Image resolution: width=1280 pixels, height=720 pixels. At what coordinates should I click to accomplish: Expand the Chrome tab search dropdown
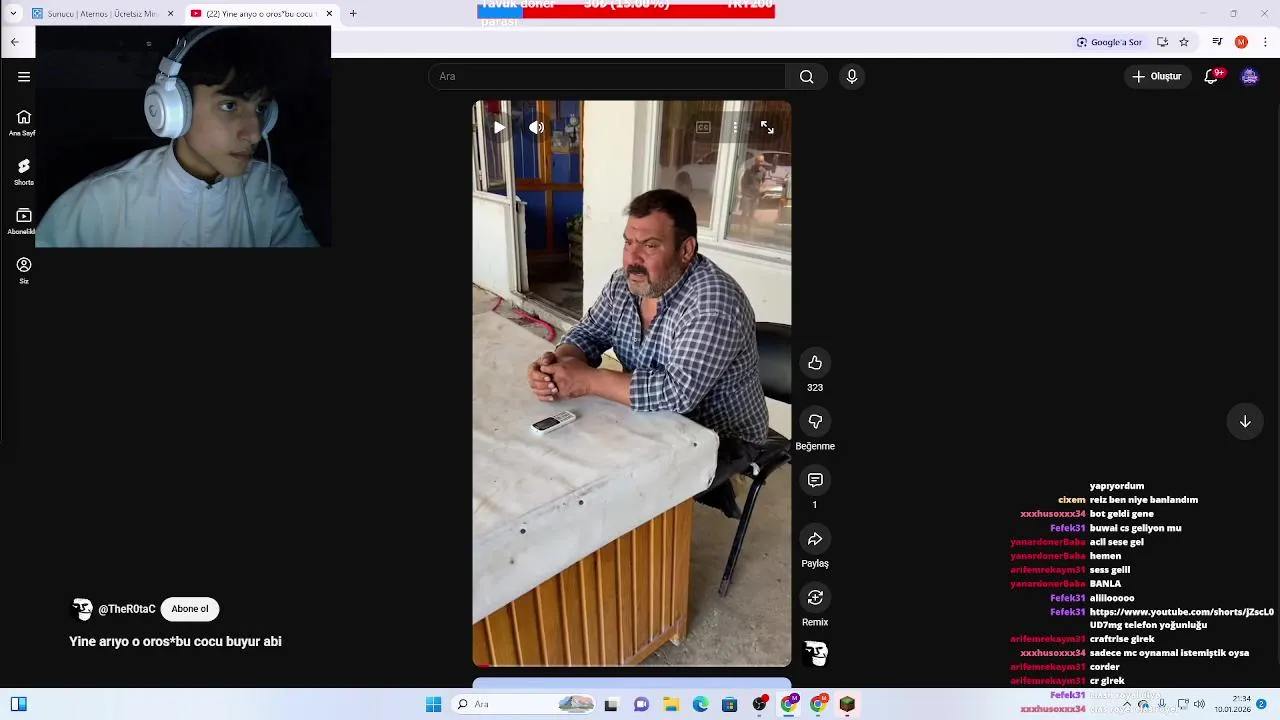[x=13, y=14]
